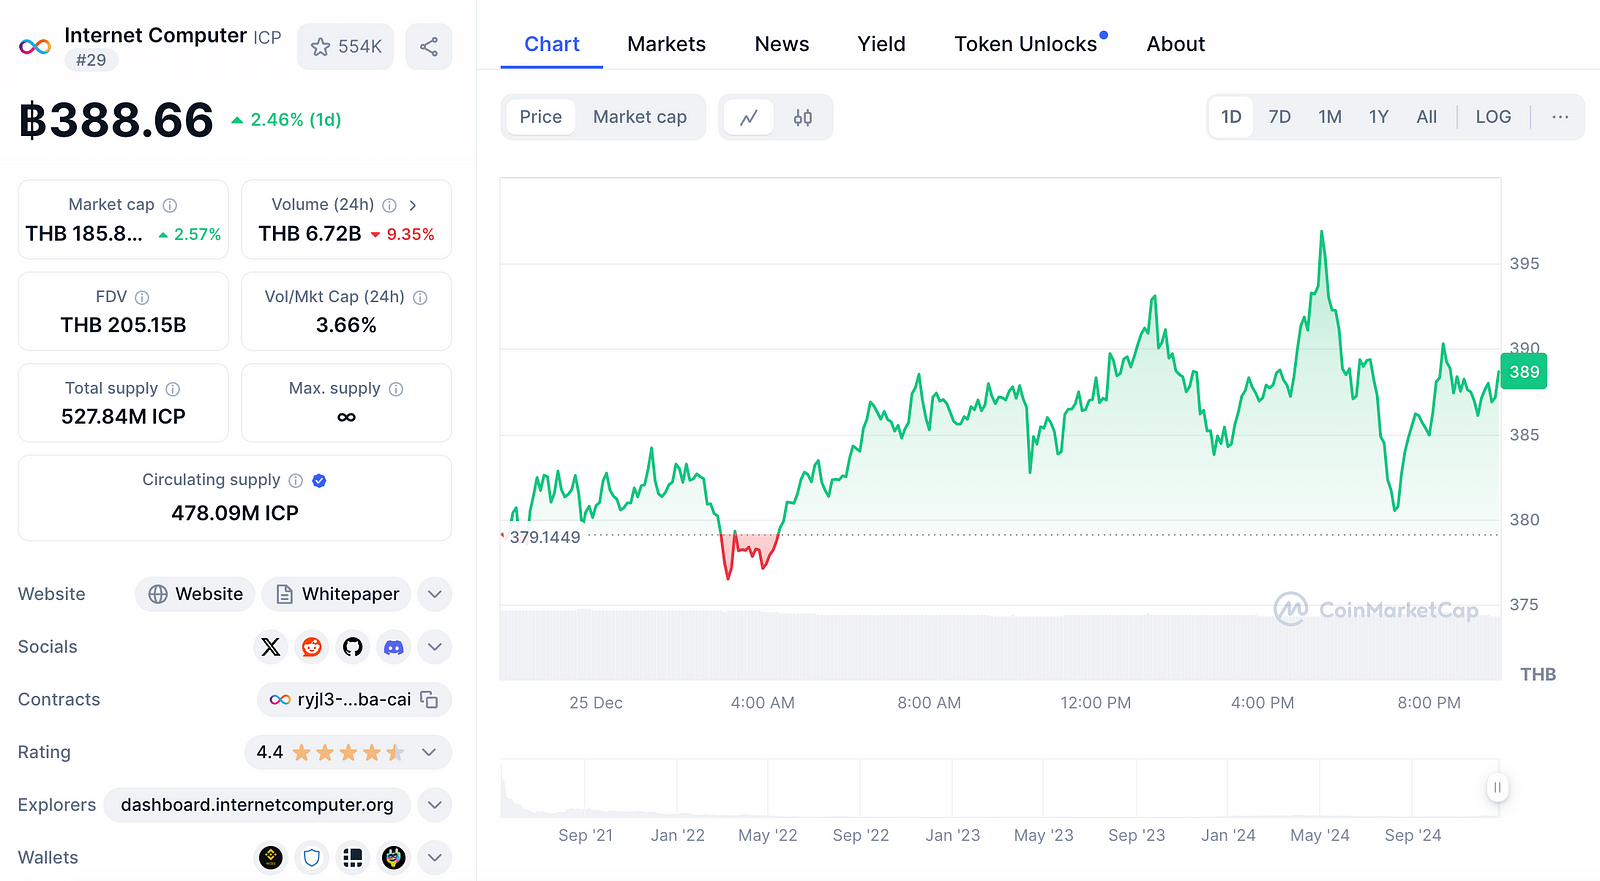
Task: Click the Website button
Action: [x=196, y=594]
